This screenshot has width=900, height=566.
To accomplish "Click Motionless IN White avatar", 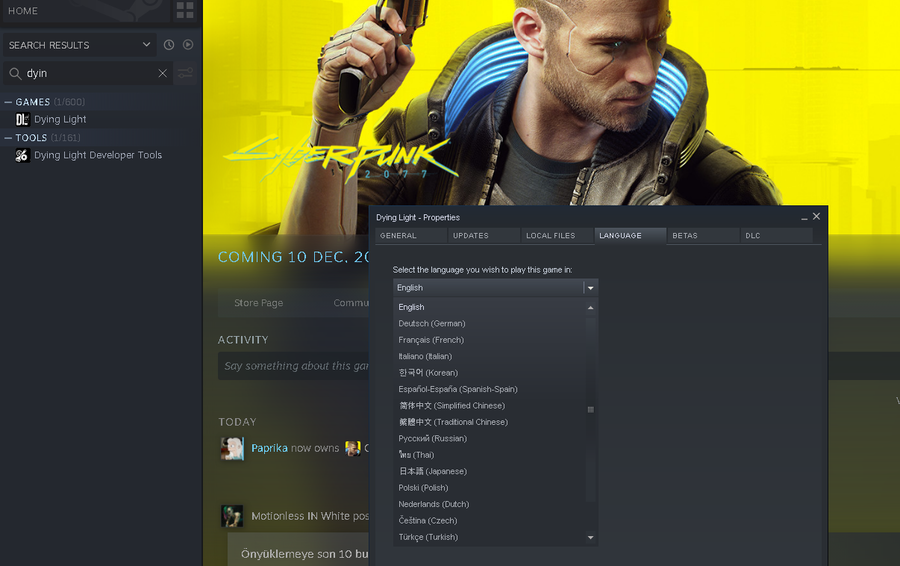I will point(232,515).
